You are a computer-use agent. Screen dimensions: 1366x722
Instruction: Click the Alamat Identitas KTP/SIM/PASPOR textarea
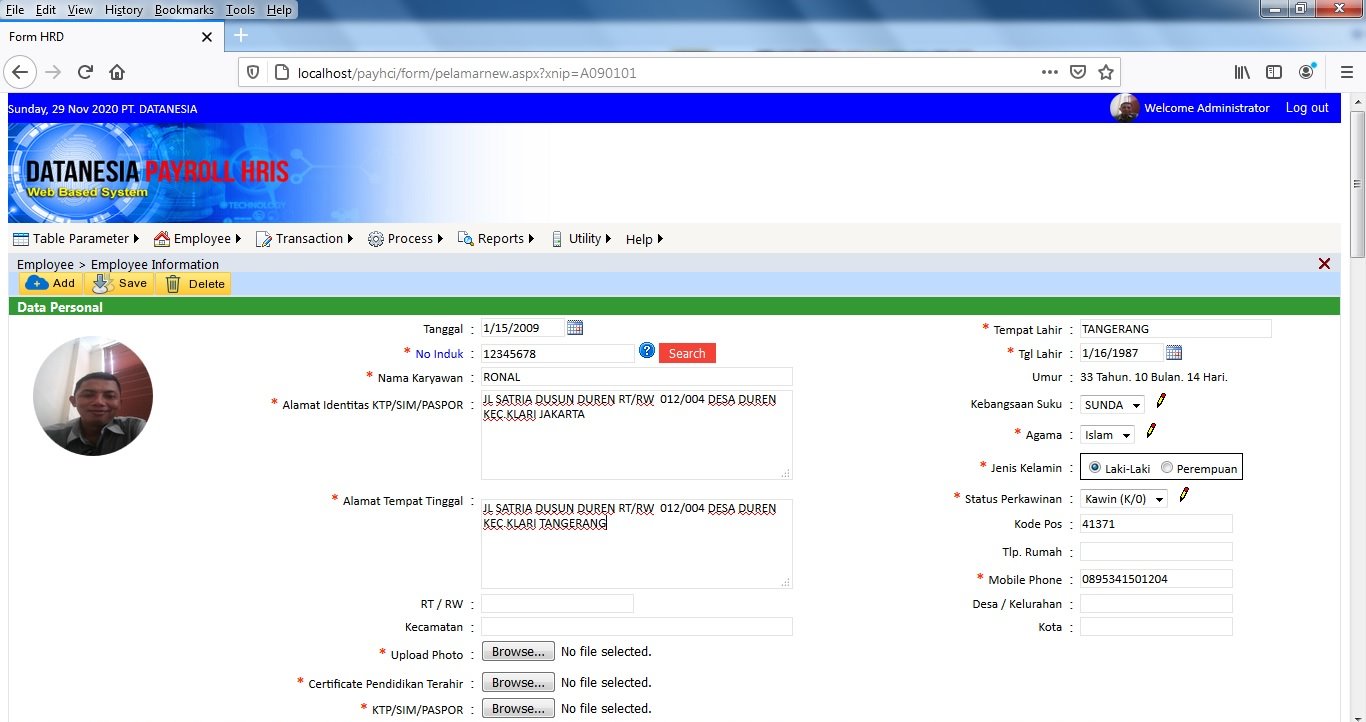click(x=637, y=435)
